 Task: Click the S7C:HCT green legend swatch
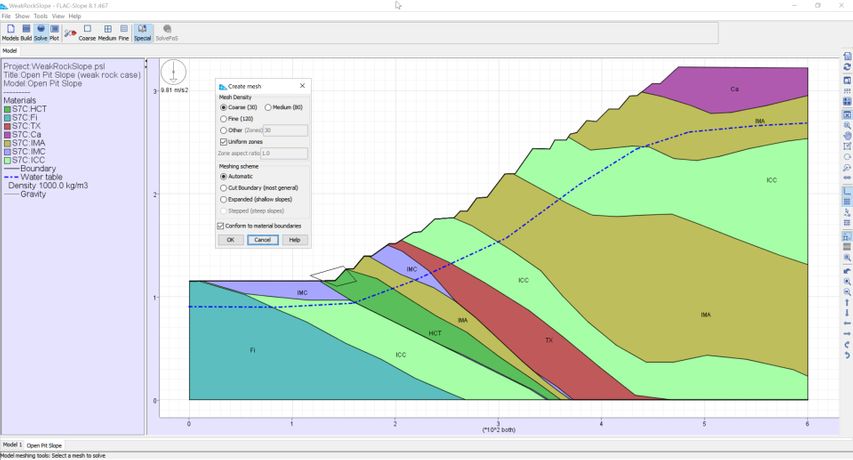[7, 108]
